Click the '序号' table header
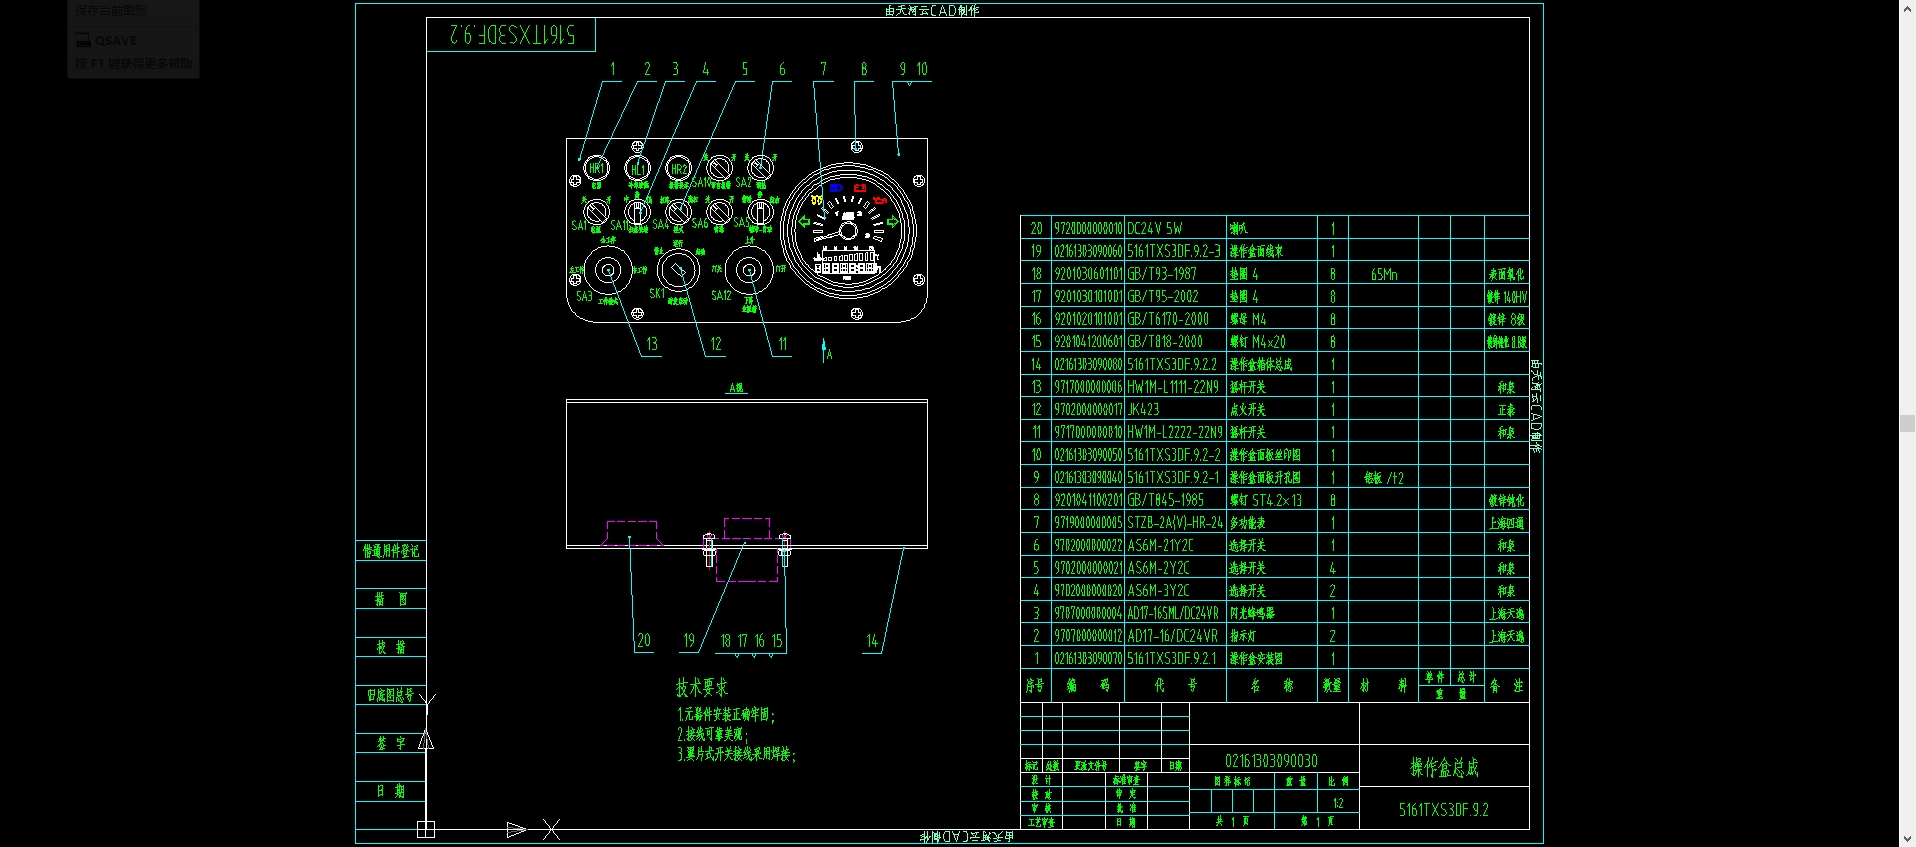This screenshot has width=1916, height=847. (1035, 685)
